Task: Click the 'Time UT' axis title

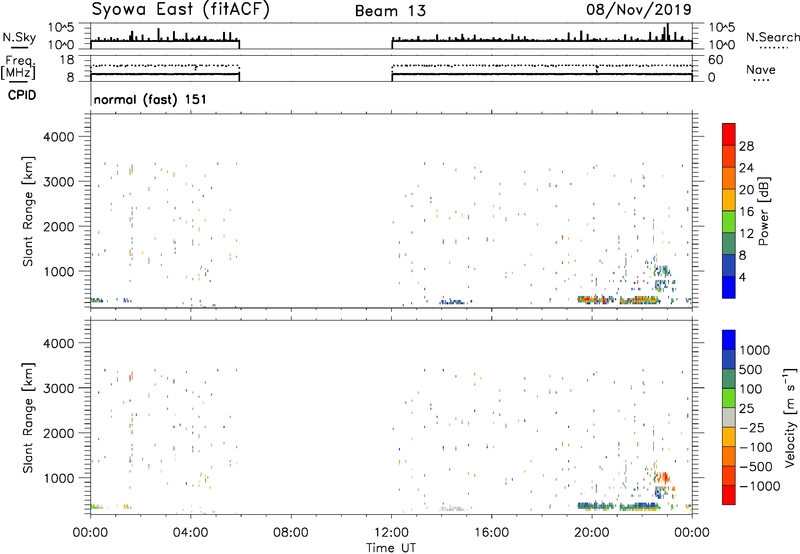Action: point(391,548)
